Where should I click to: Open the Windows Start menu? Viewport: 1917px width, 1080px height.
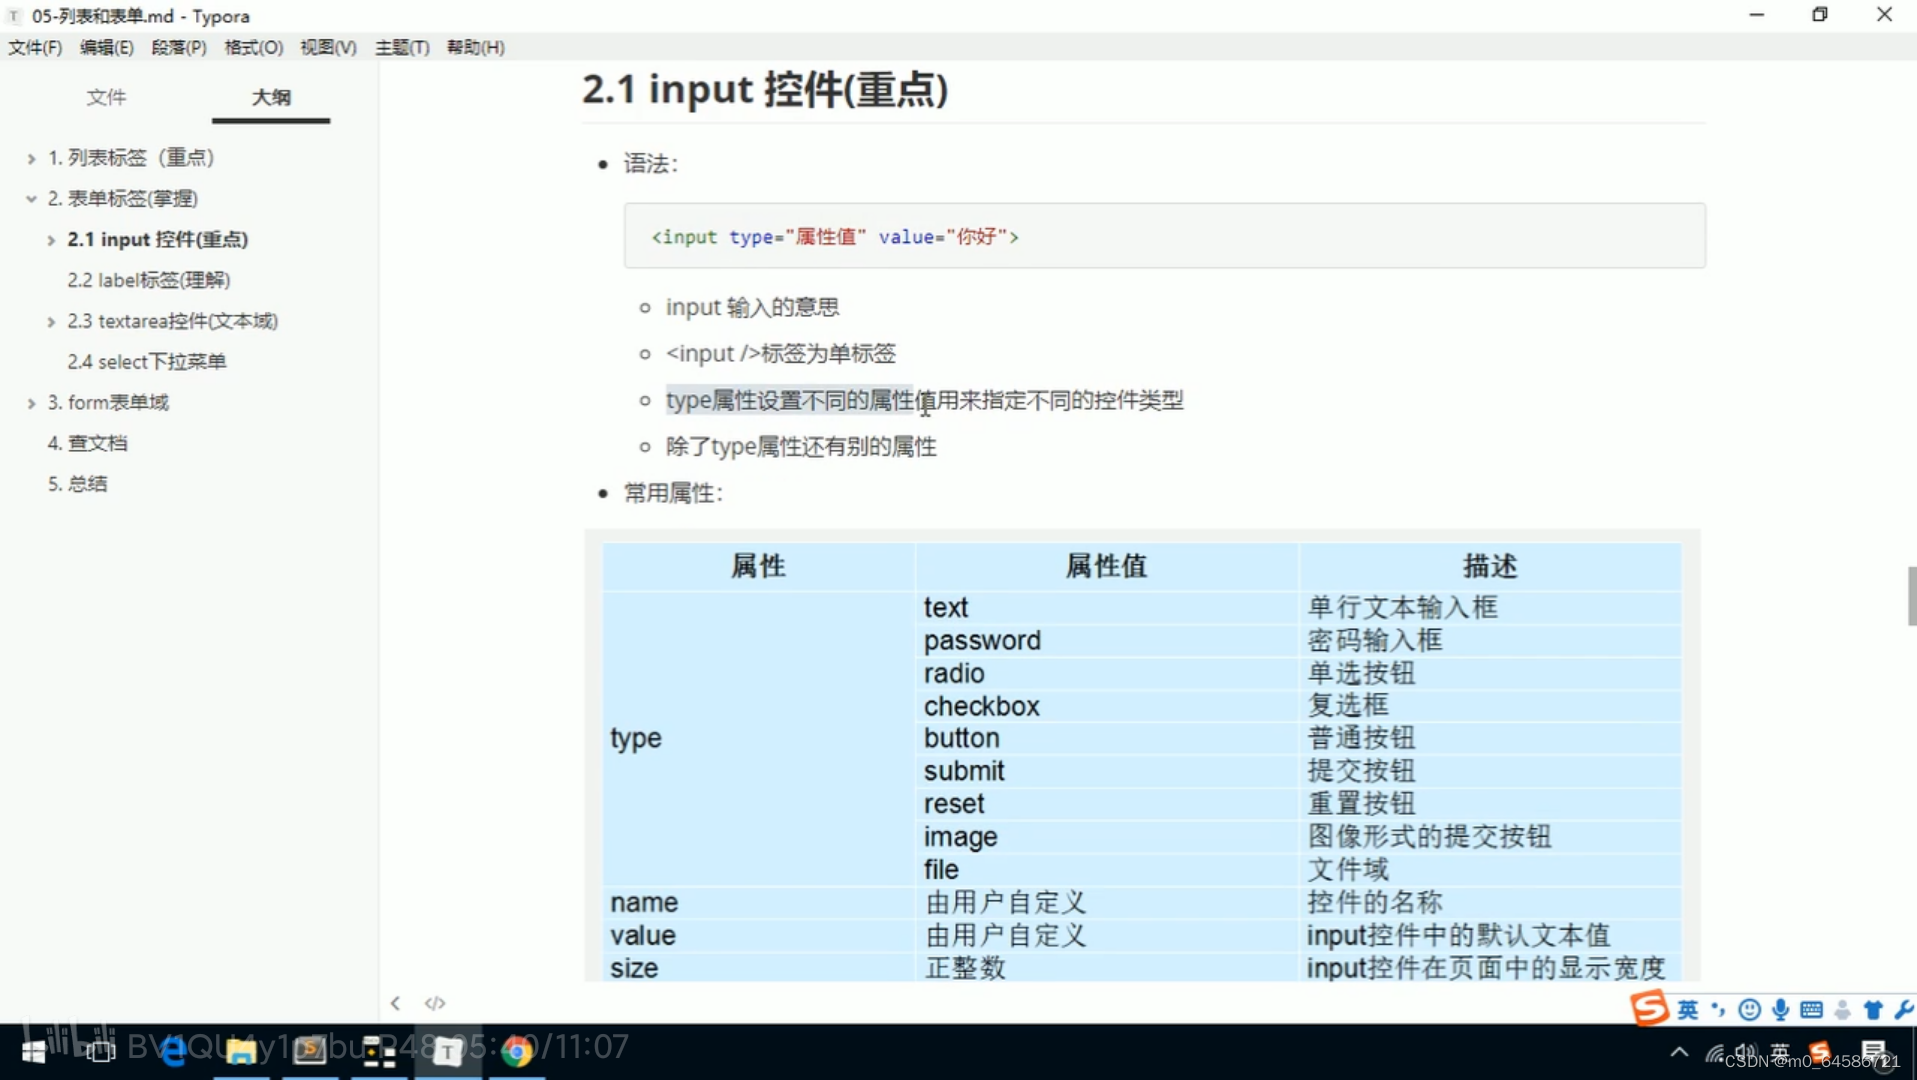click(x=33, y=1052)
